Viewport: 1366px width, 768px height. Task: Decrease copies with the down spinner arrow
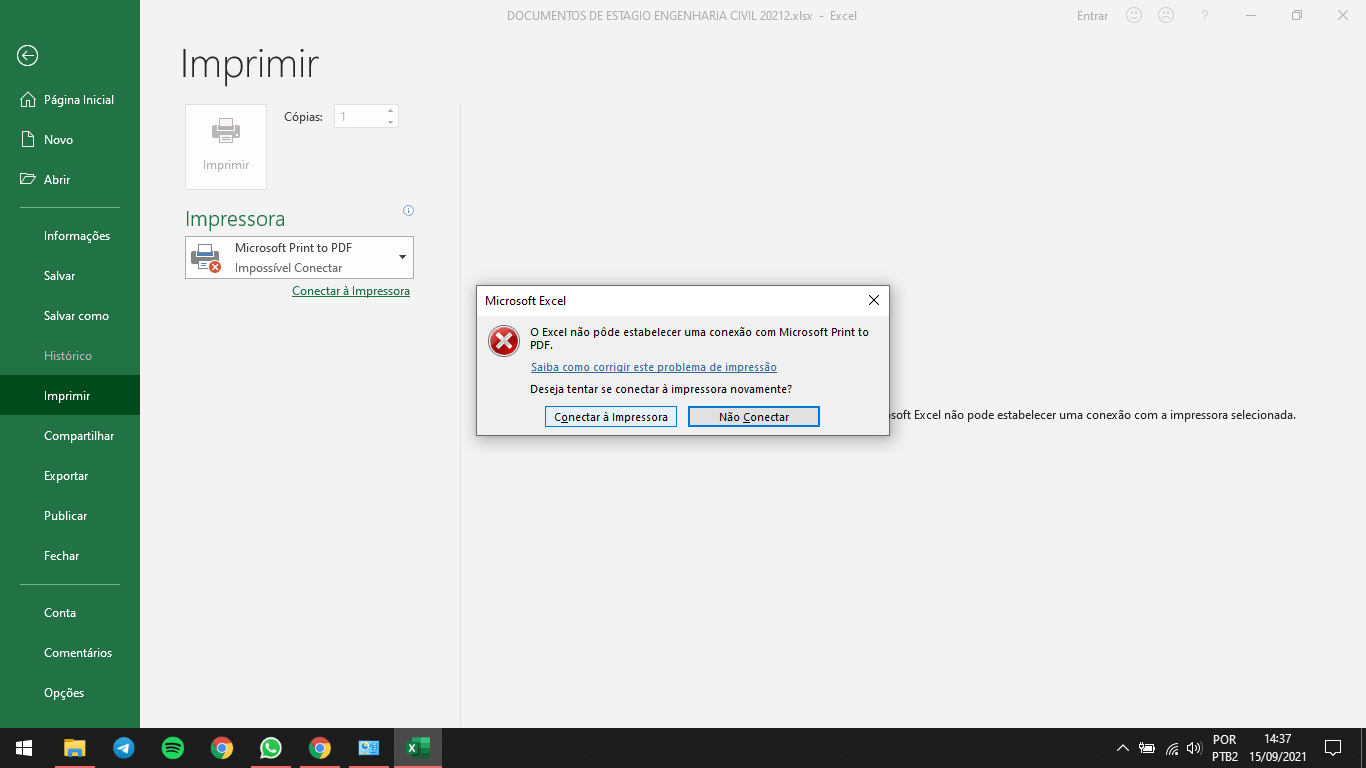[391, 122]
